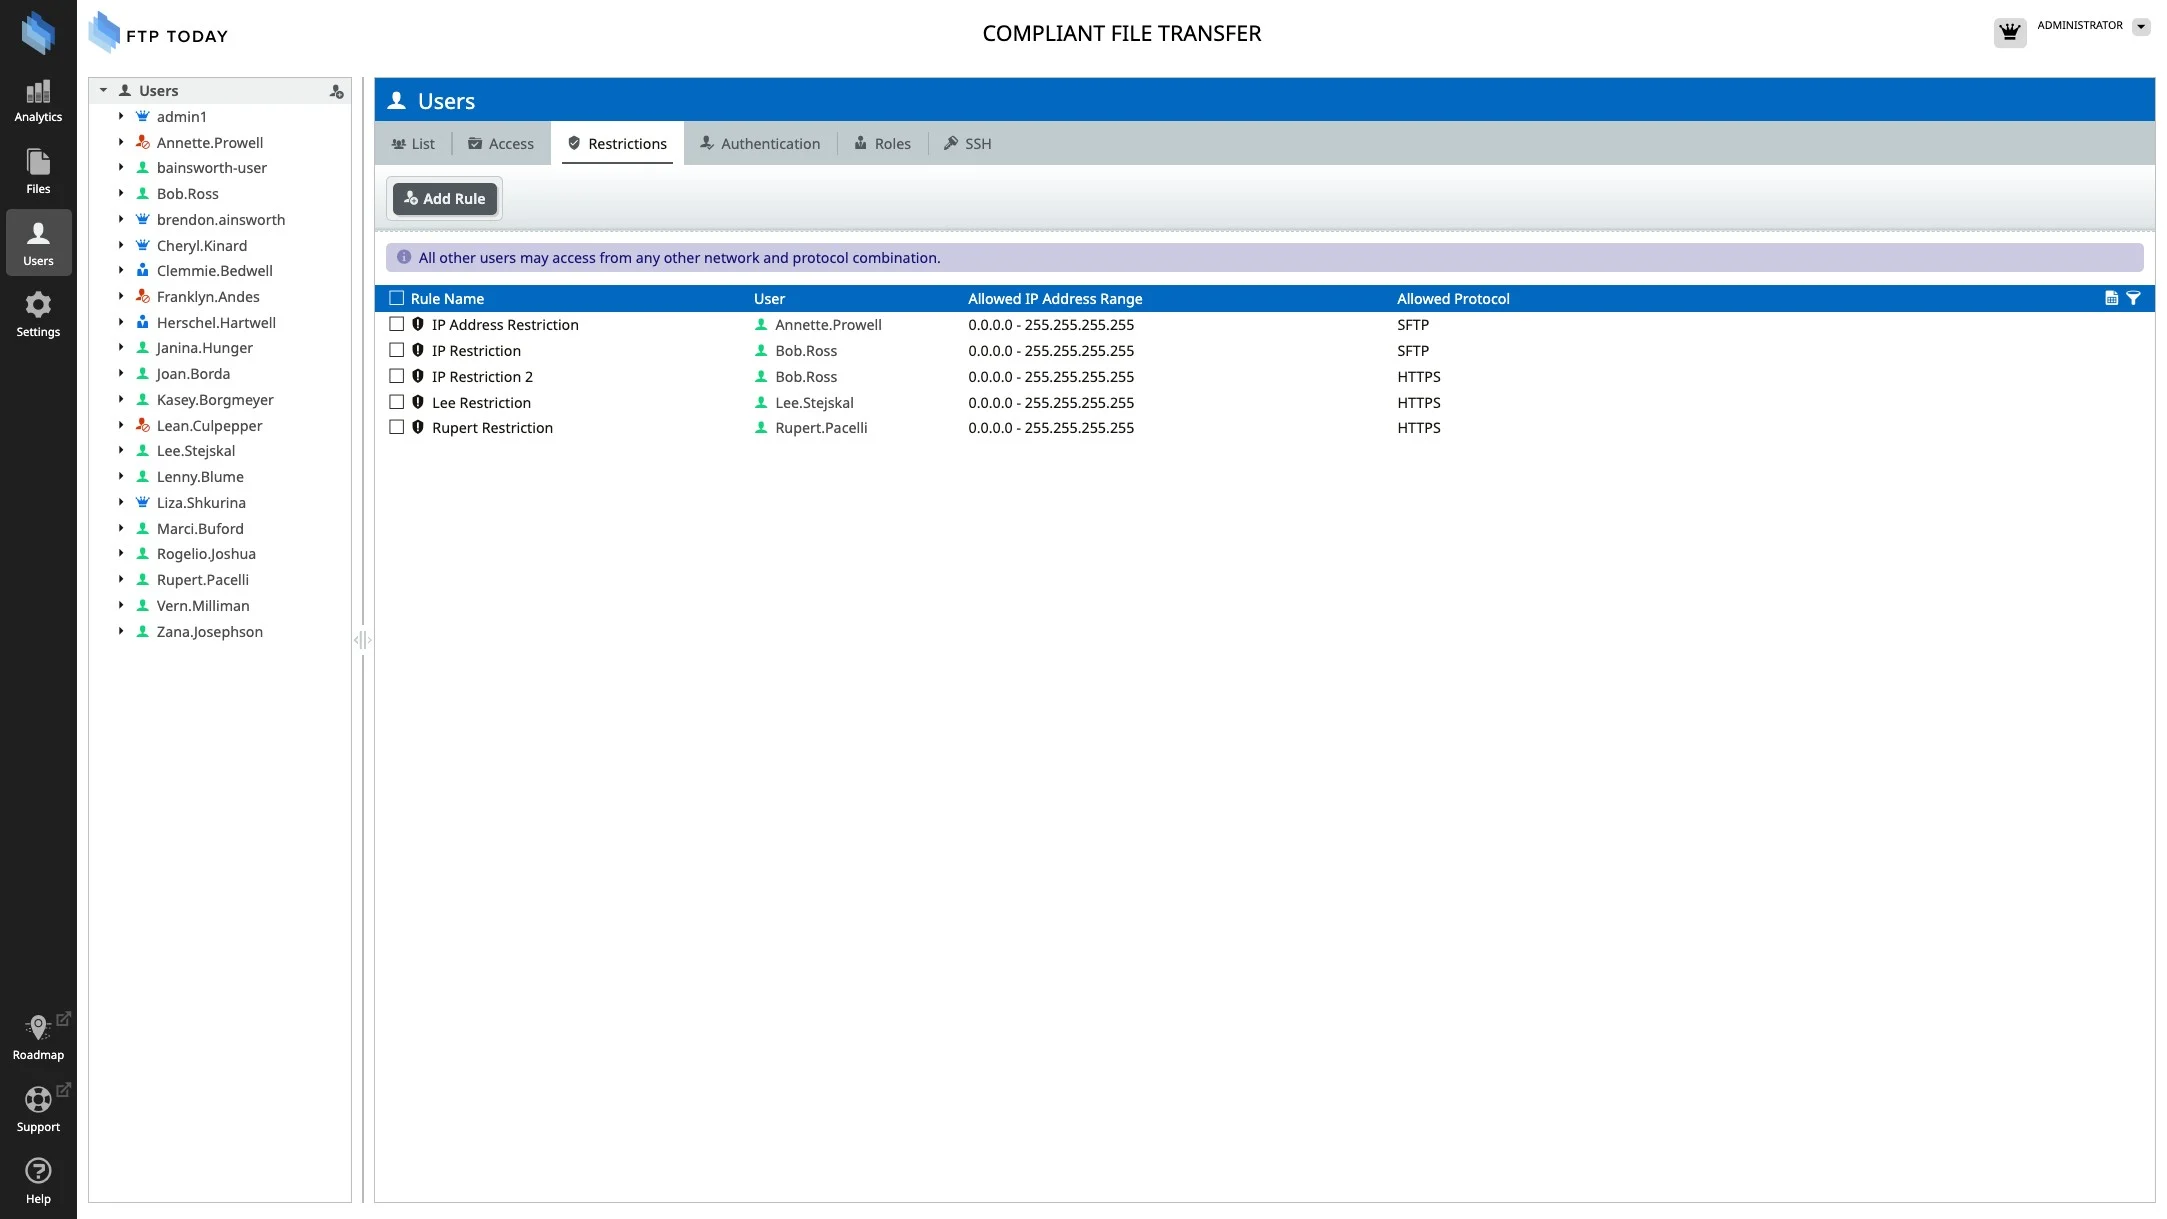The image size is (2167, 1219).
Task: Expand the Bob.Ross tree node
Action: click(121, 193)
